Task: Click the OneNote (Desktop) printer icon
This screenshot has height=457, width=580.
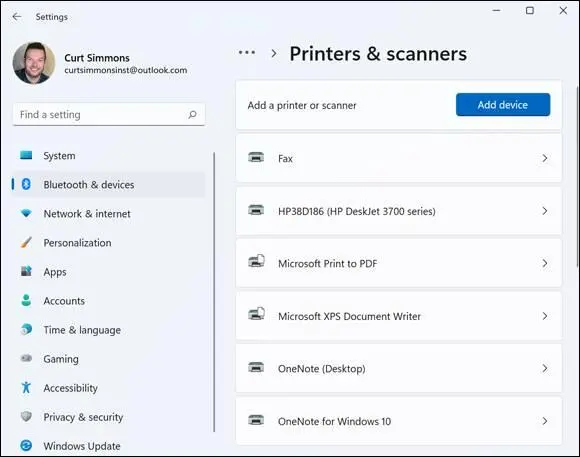Action: [256, 368]
